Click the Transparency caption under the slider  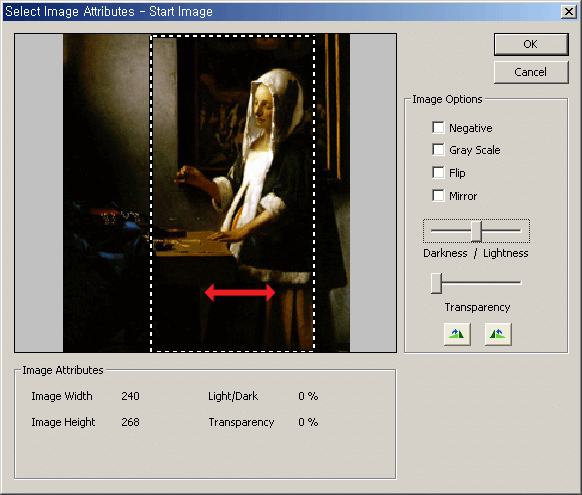coord(477,307)
